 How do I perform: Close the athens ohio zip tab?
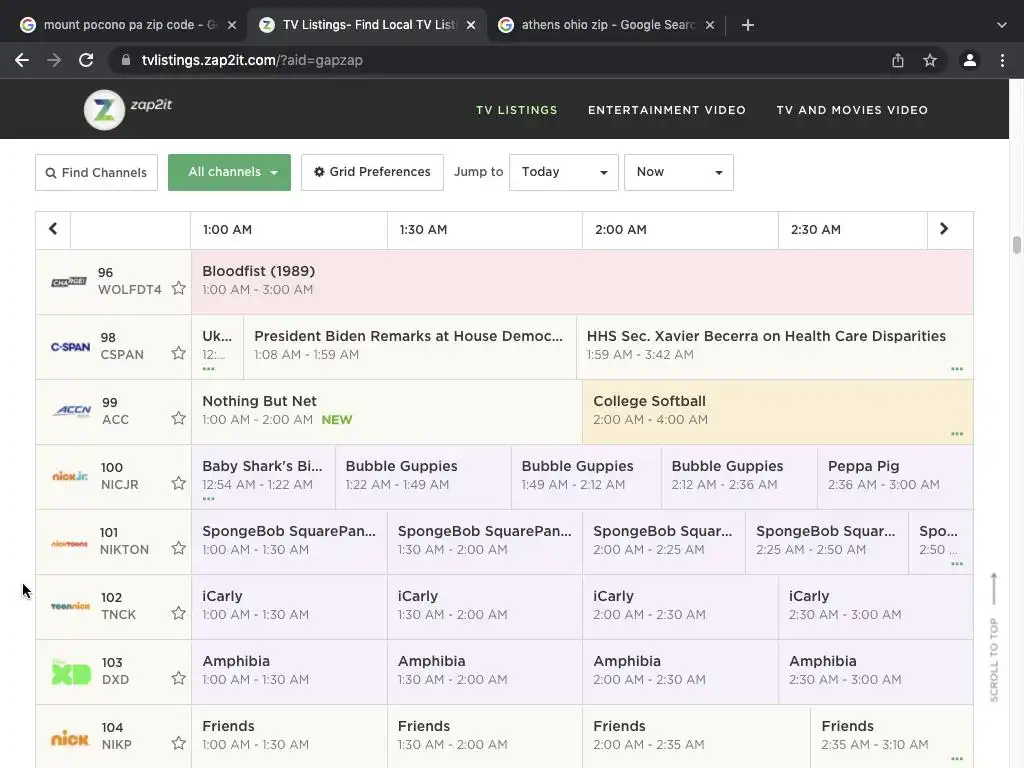710,25
